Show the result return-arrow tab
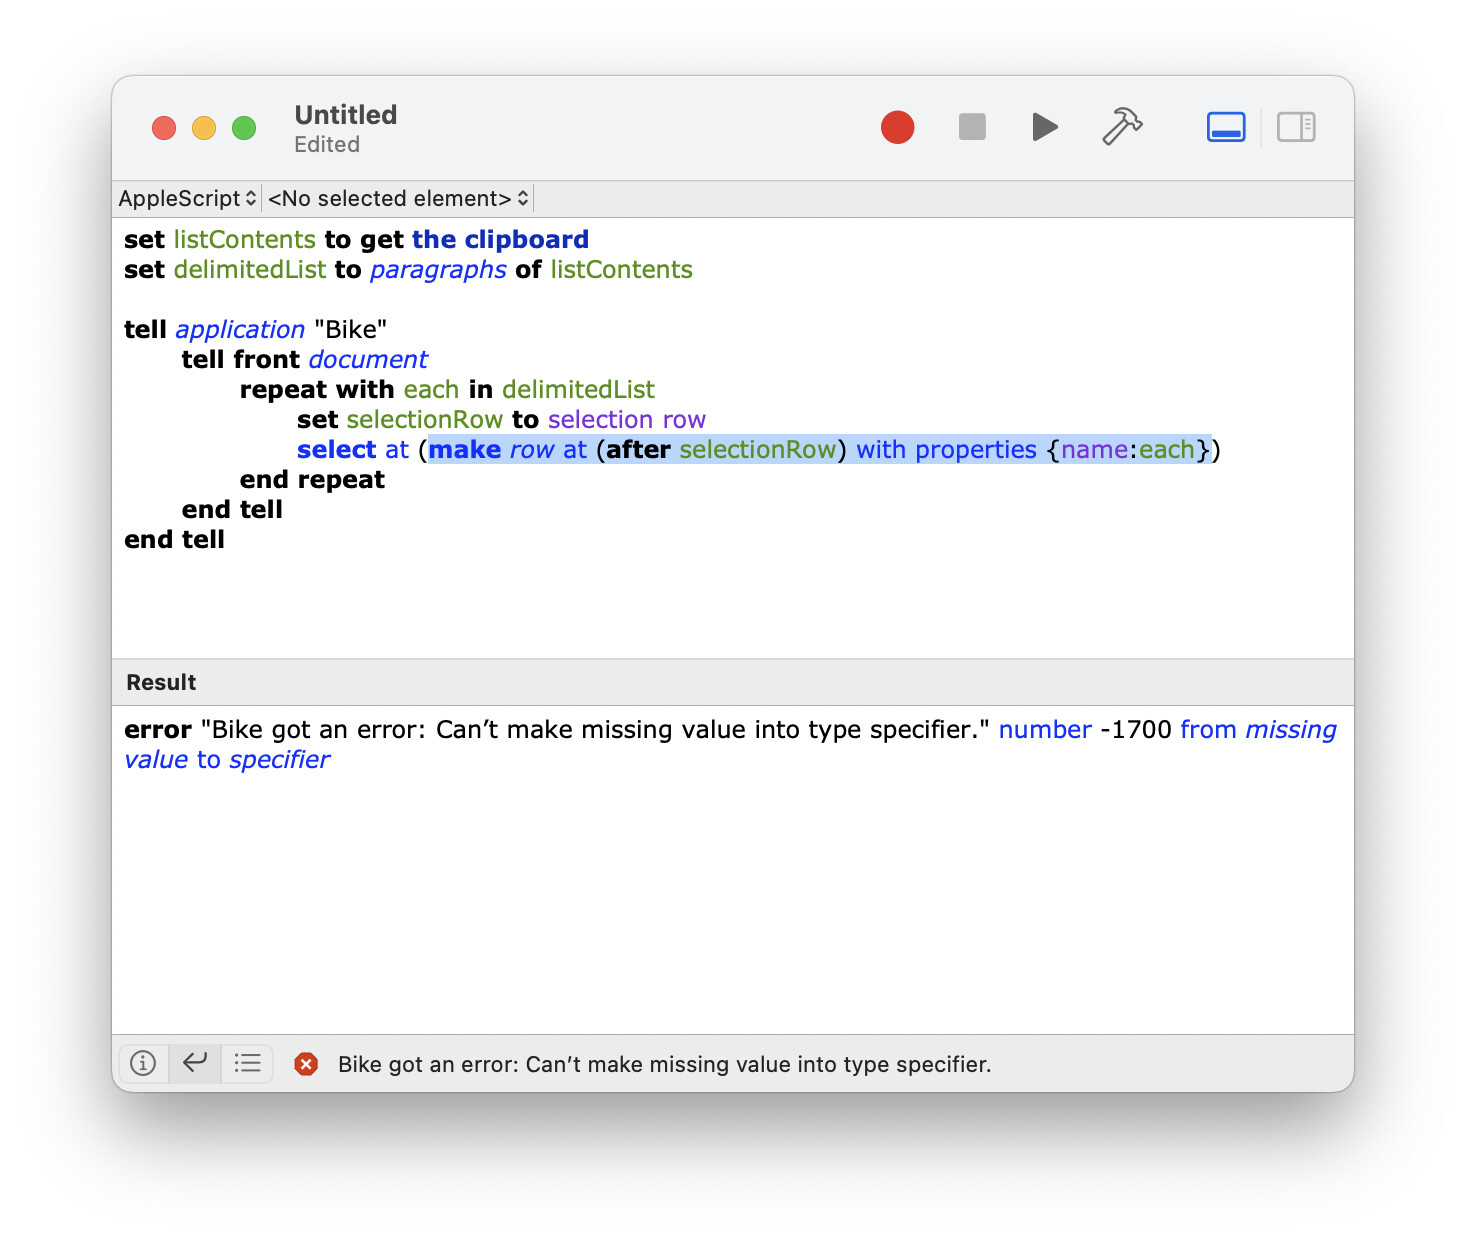Image resolution: width=1466 pixels, height=1240 pixels. pyautogui.click(x=195, y=1063)
